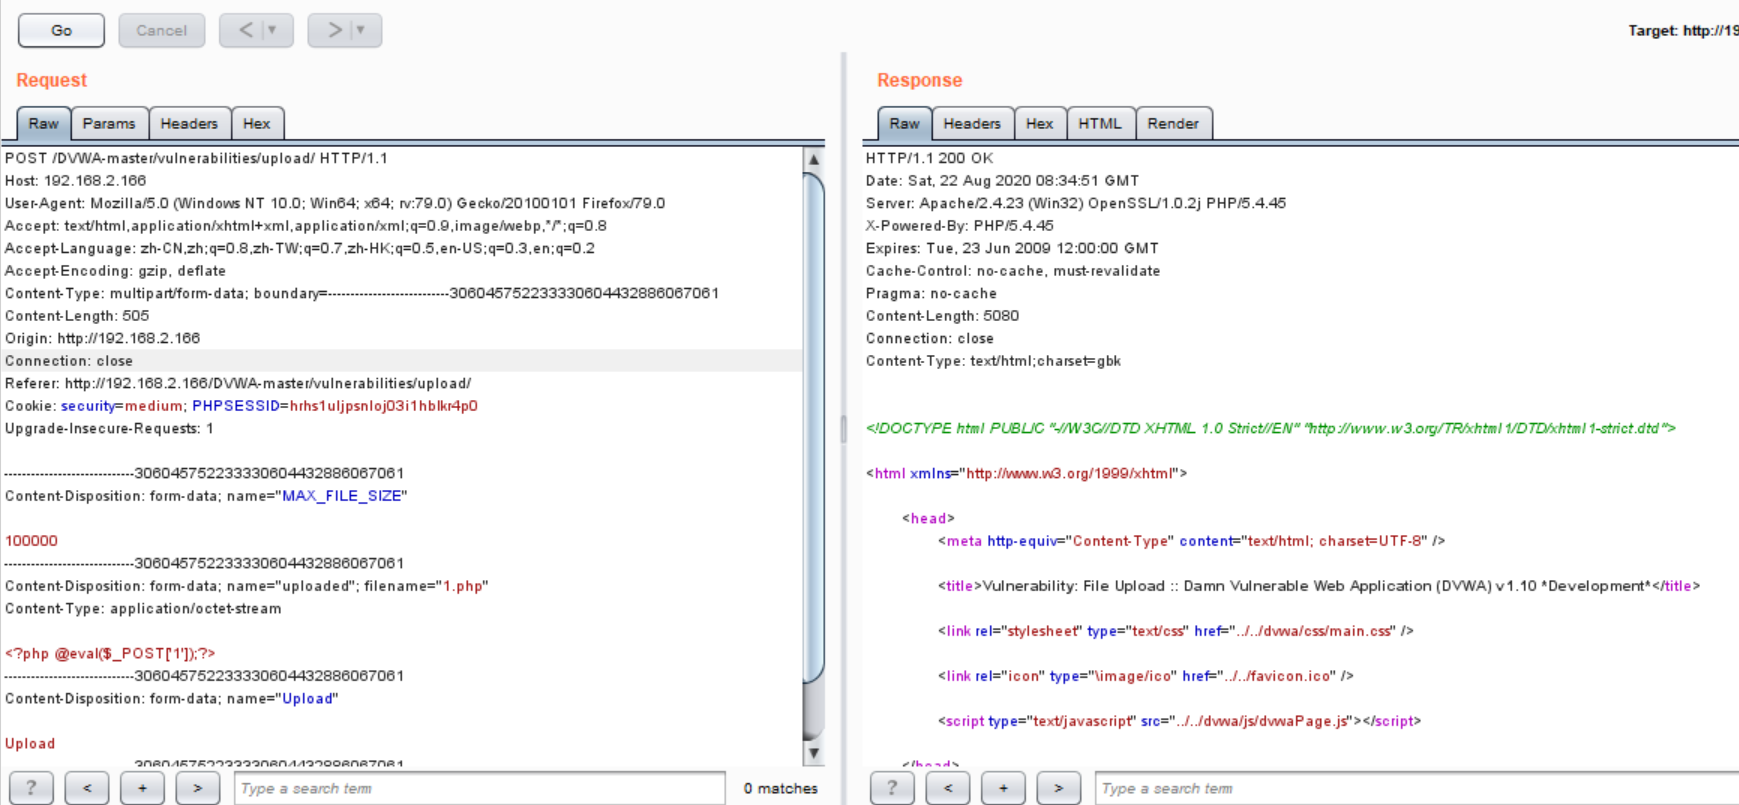Screen dimensions: 1739x805
Task: Click the Cancel button
Action: [x=161, y=30]
